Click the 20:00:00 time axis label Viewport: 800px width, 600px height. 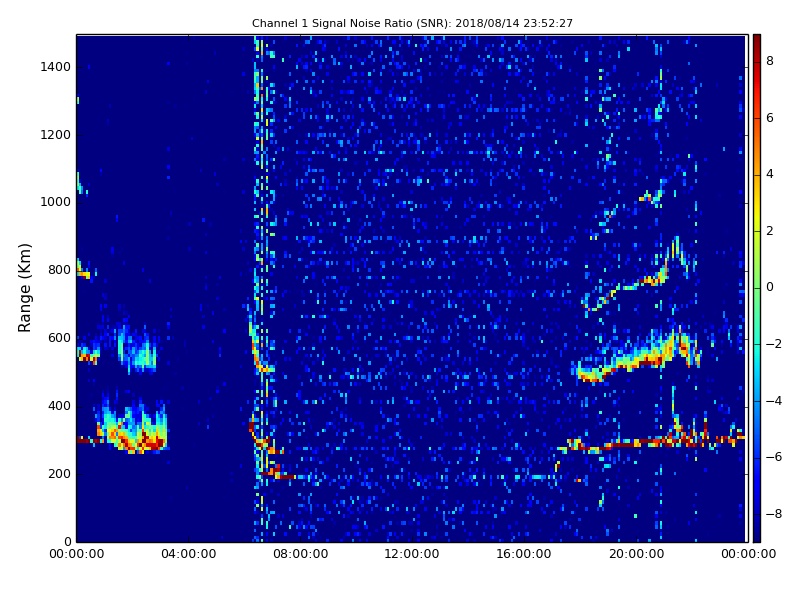tap(636, 554)
